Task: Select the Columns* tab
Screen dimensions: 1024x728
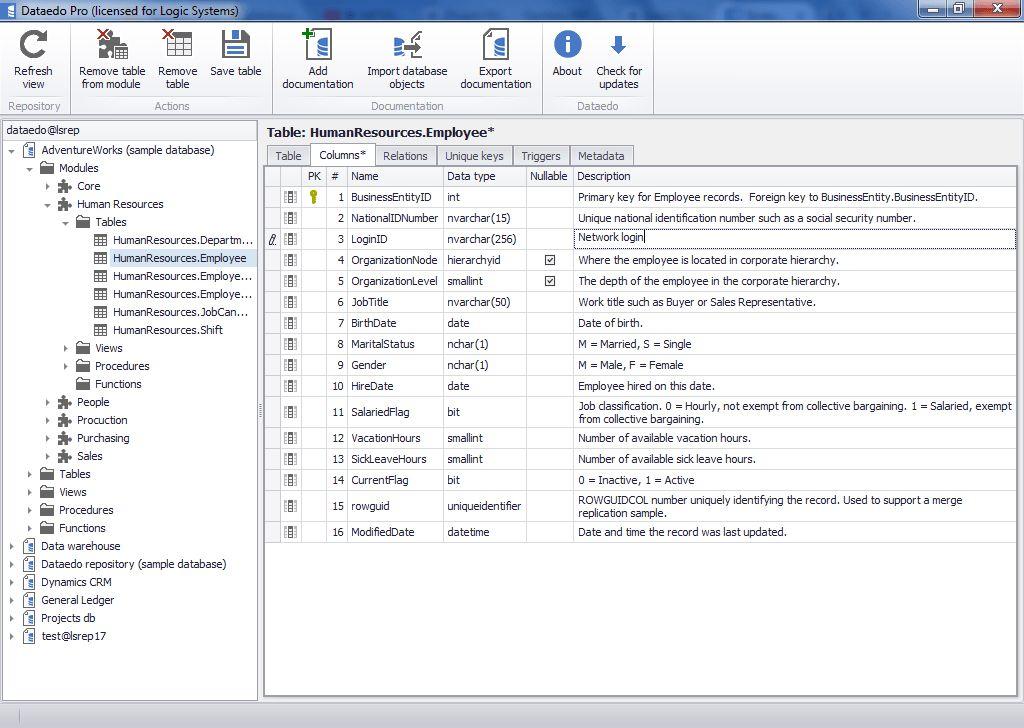Action: point(342,155)
